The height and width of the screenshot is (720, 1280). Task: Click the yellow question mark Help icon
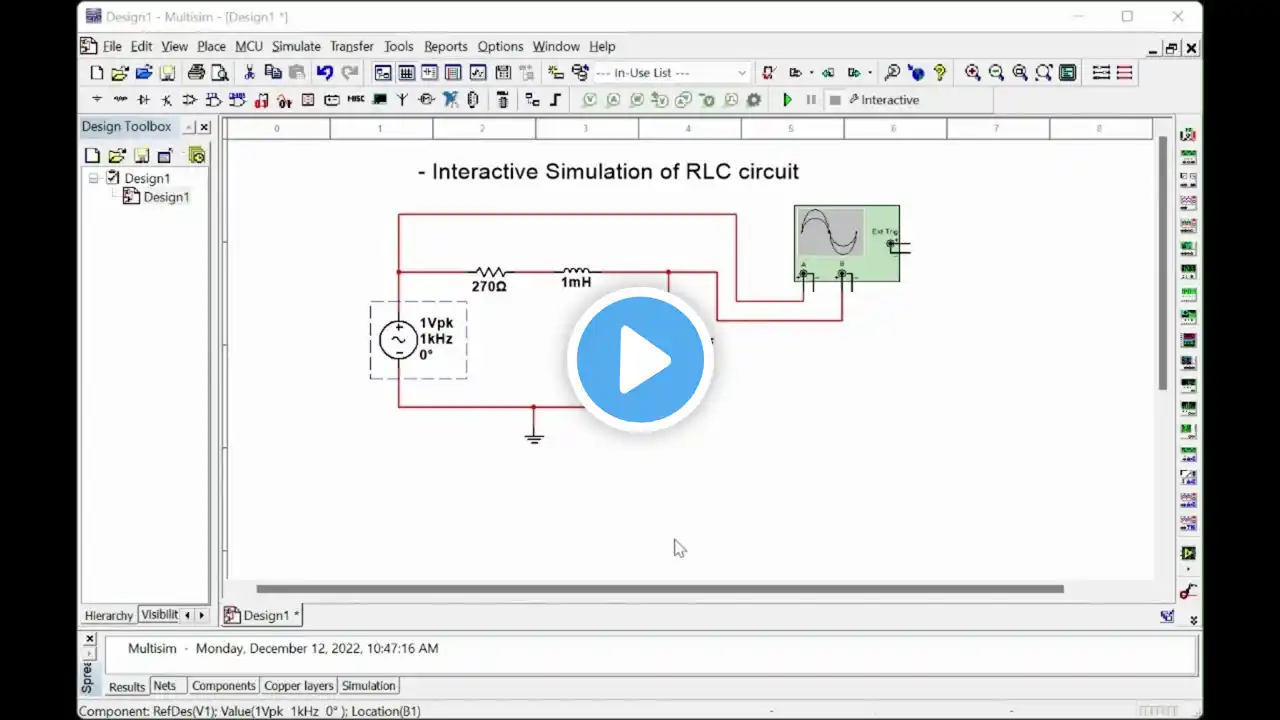[940, 73]
